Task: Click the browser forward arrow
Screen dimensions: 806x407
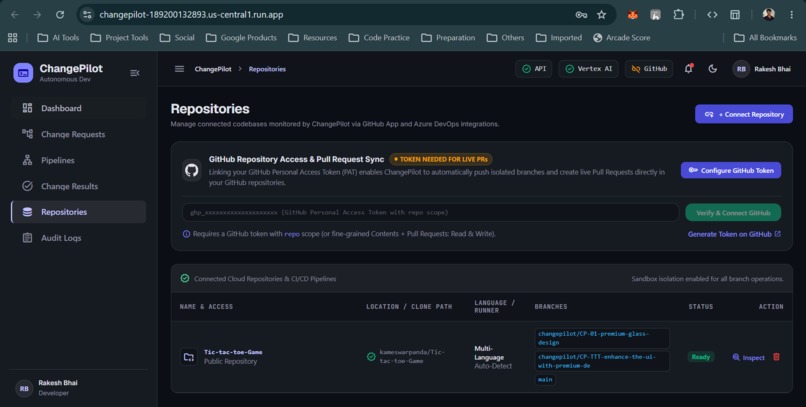Action: [x=37, y=15]
